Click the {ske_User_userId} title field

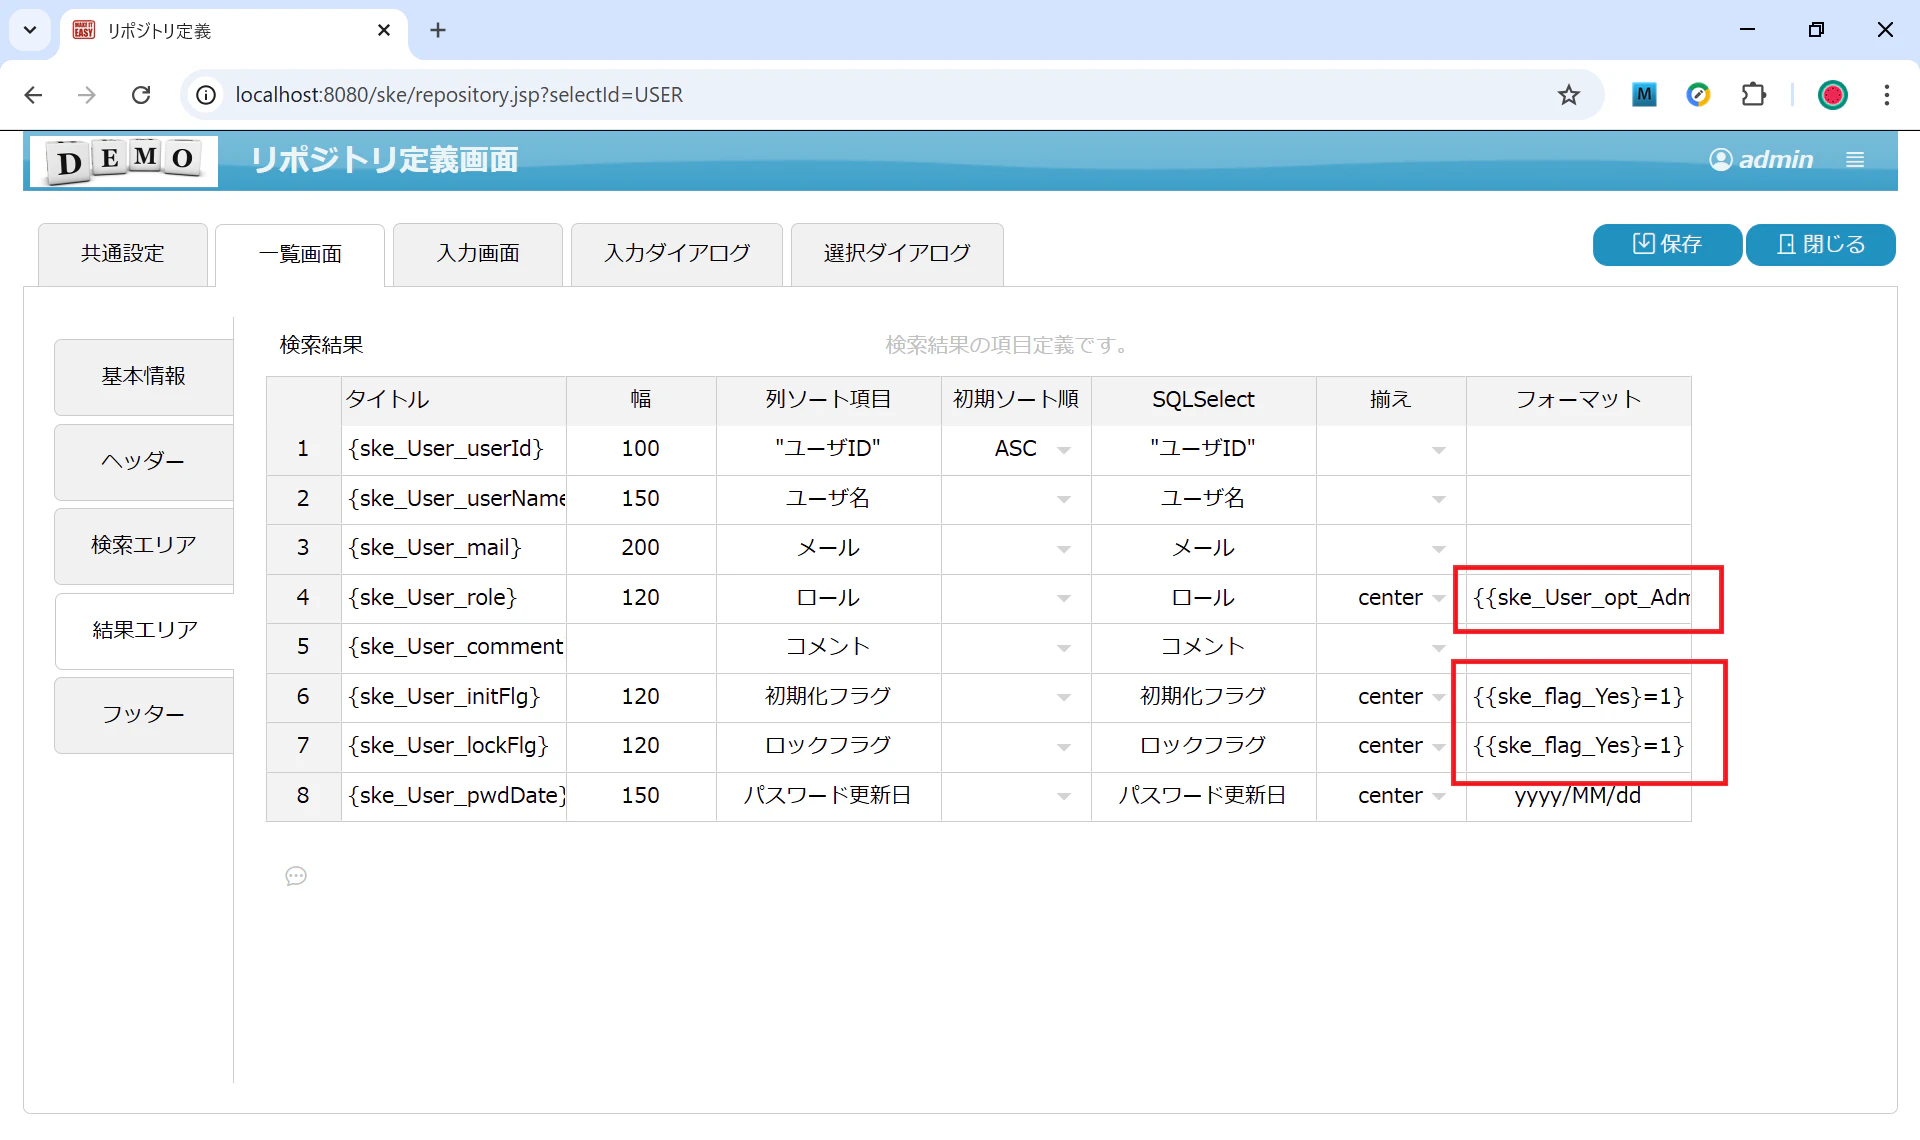pos(454,449)
